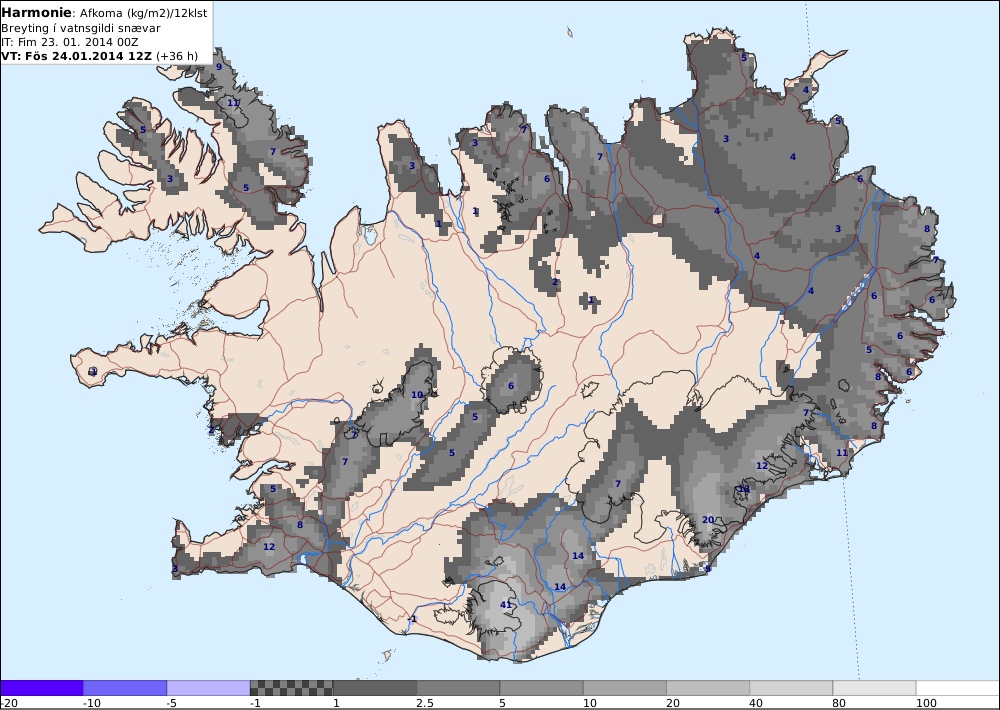Pick the gray 5 to 10 legend swatch
The width and height of the screenshot is (1000, 710).
point(541,688)
